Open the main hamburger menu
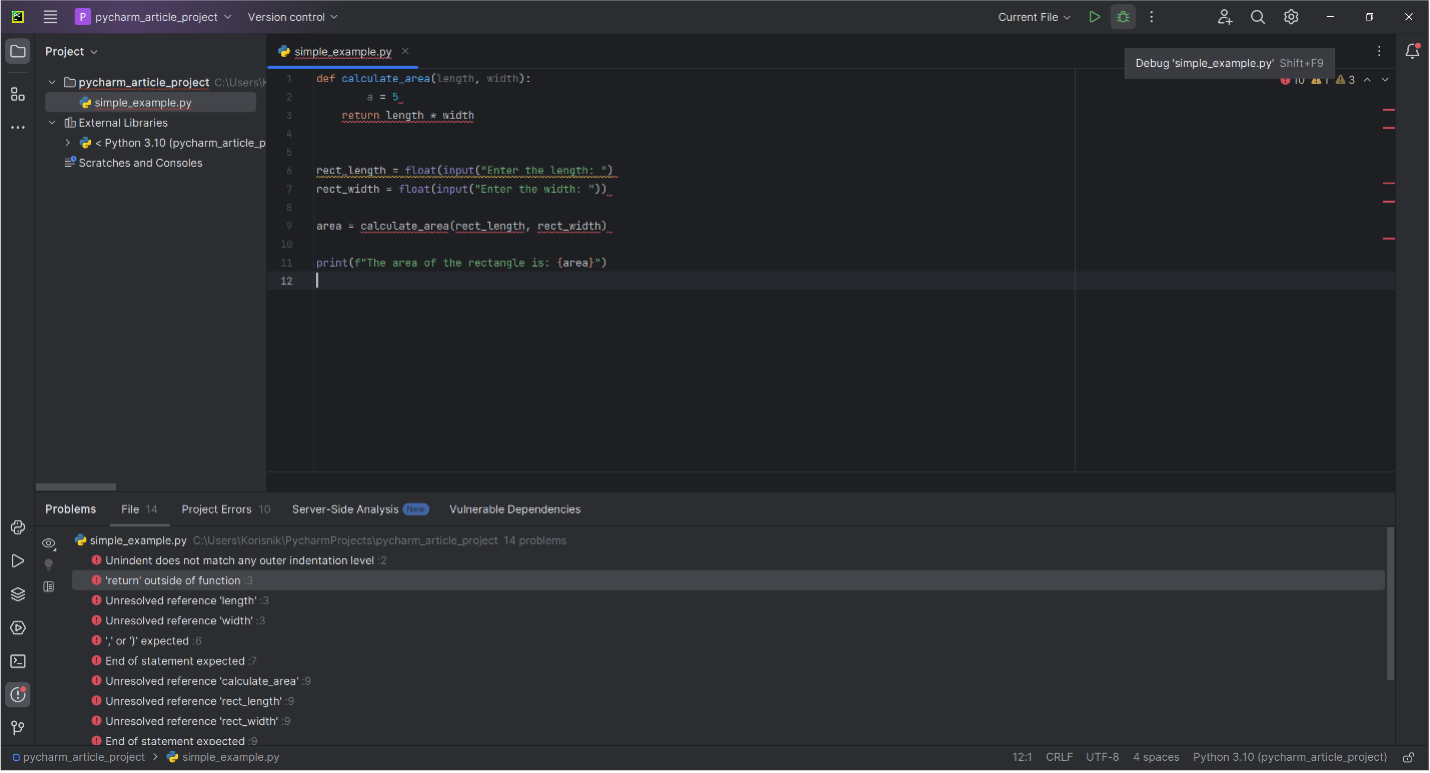The height and width of the screenshot is (773, 1430). (51, 17)
